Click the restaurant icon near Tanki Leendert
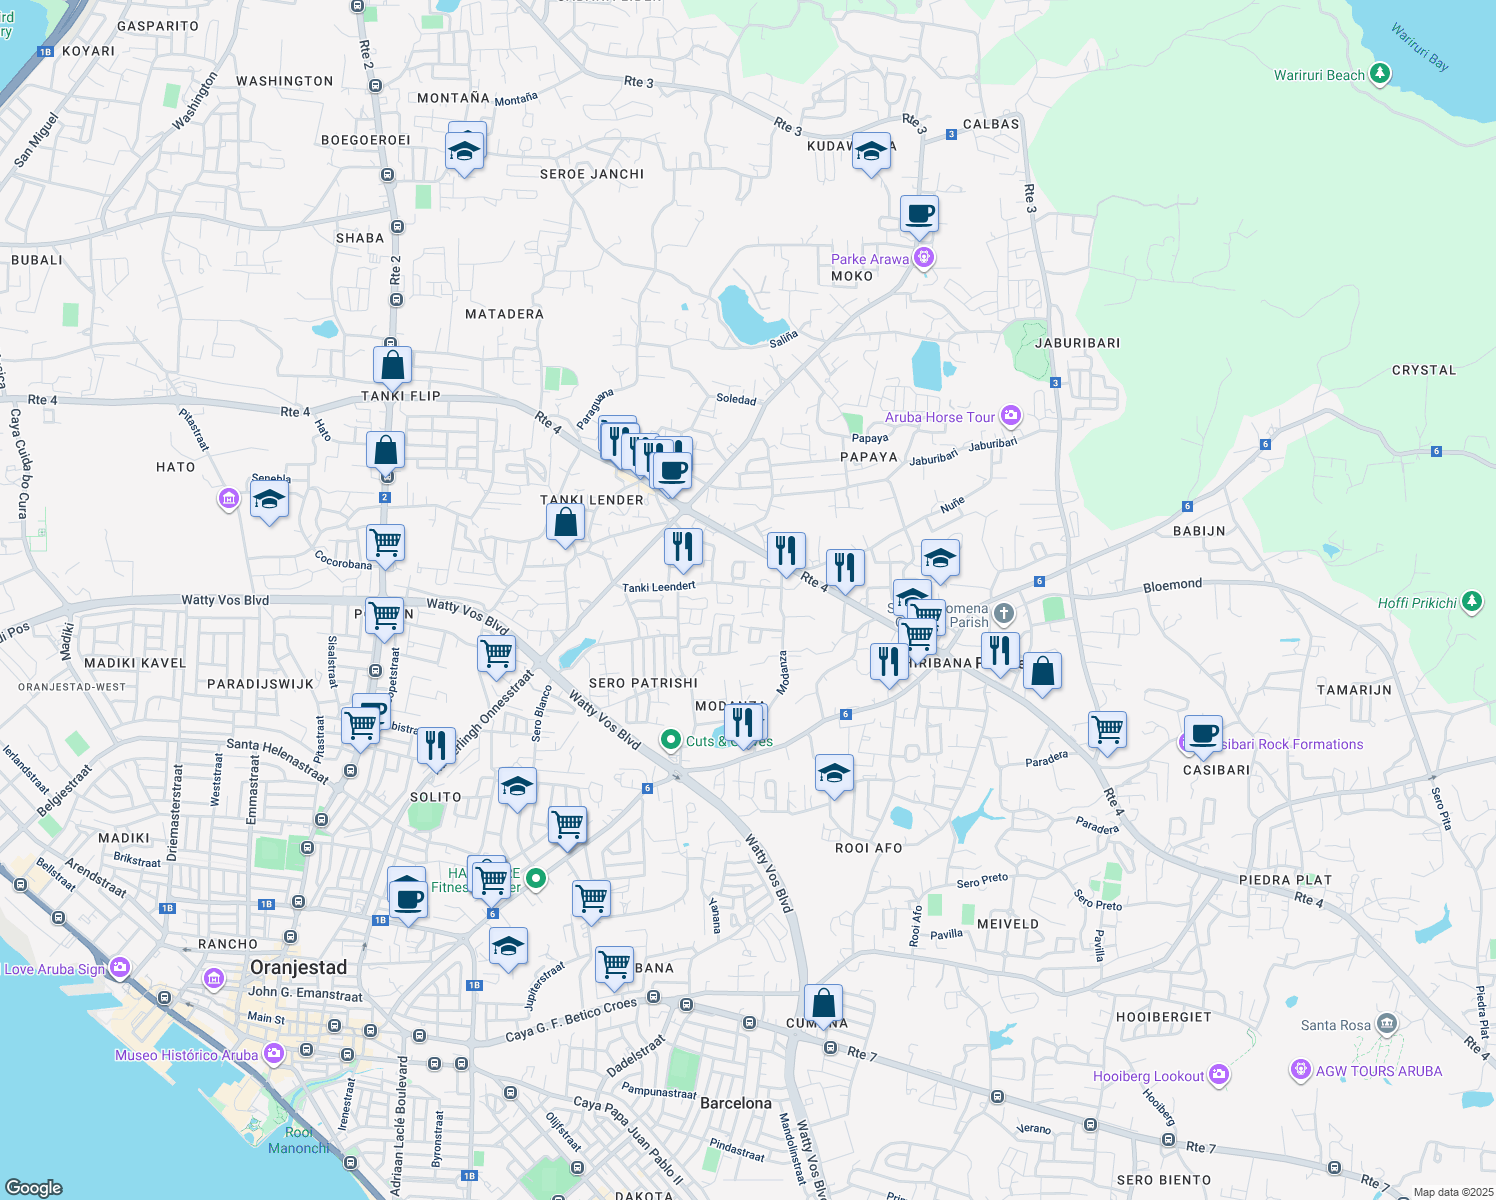This screenshot has height=1200, width=1496. [x=683, y=546]
